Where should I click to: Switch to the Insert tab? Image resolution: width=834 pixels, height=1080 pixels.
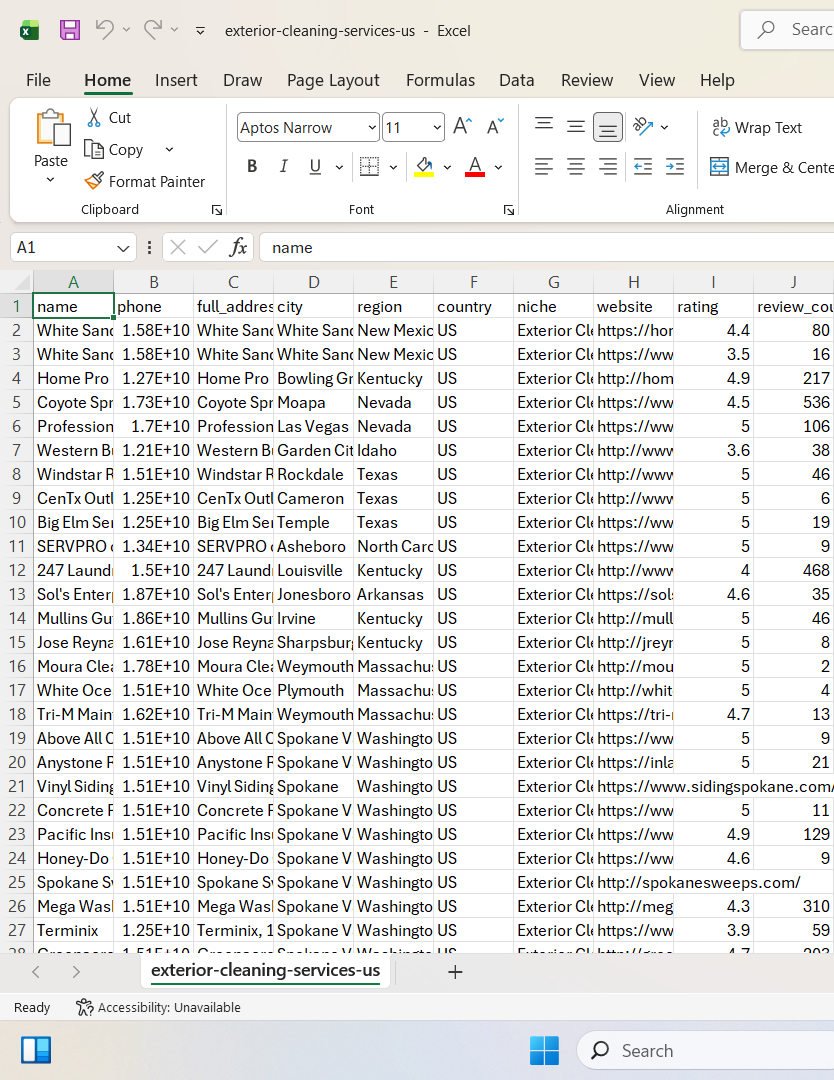(x=176, y=81)
